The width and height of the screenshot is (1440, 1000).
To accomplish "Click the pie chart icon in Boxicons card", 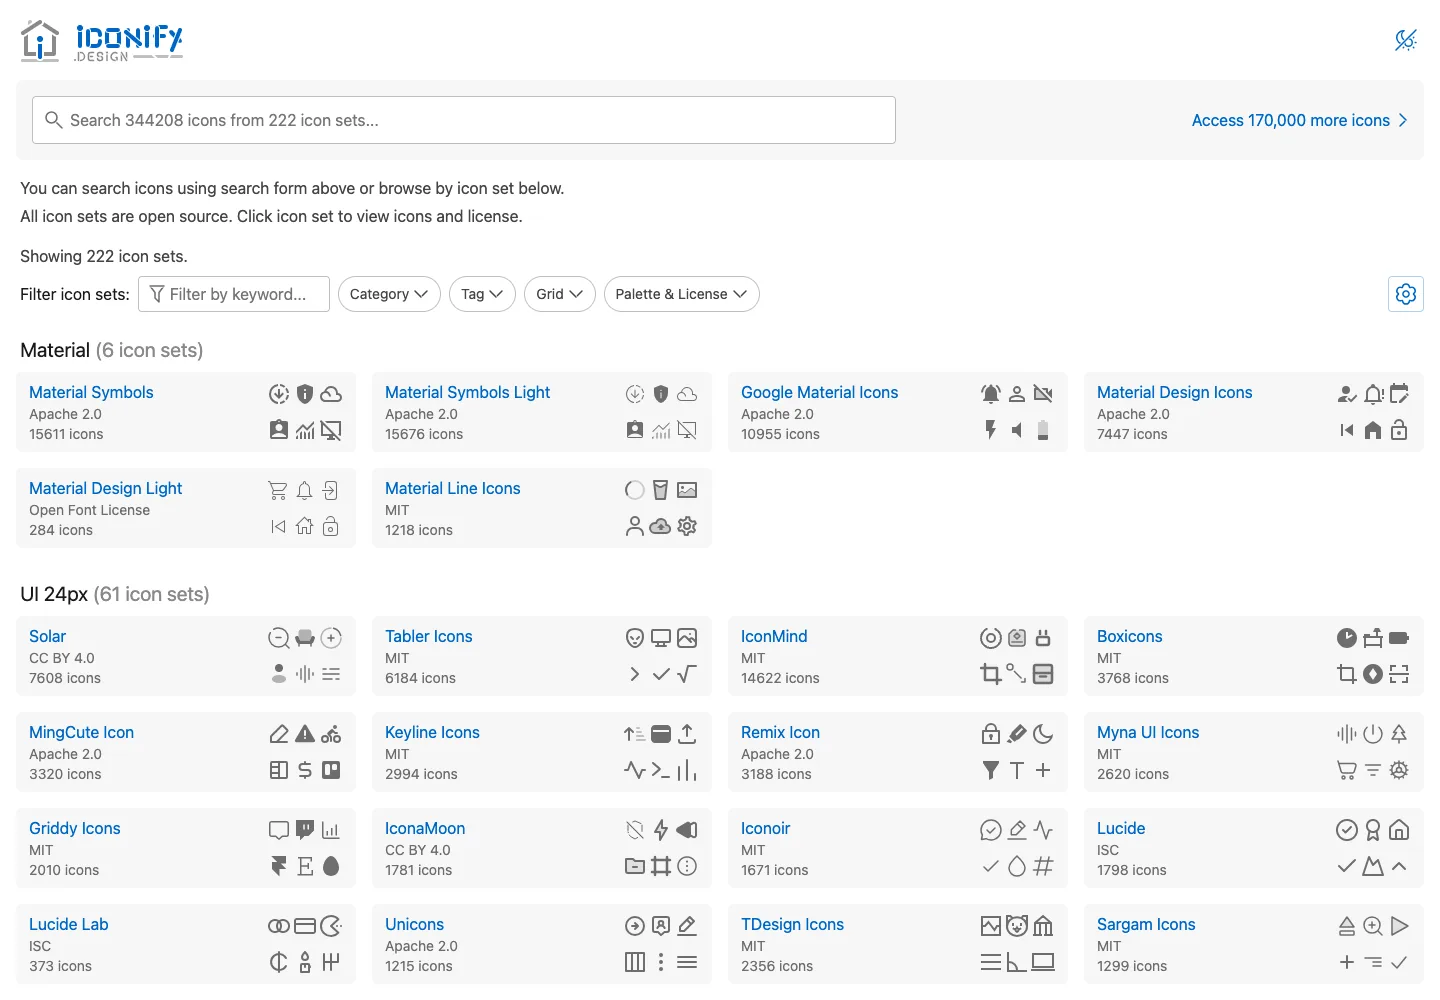I will click(x=1347, y=638).
